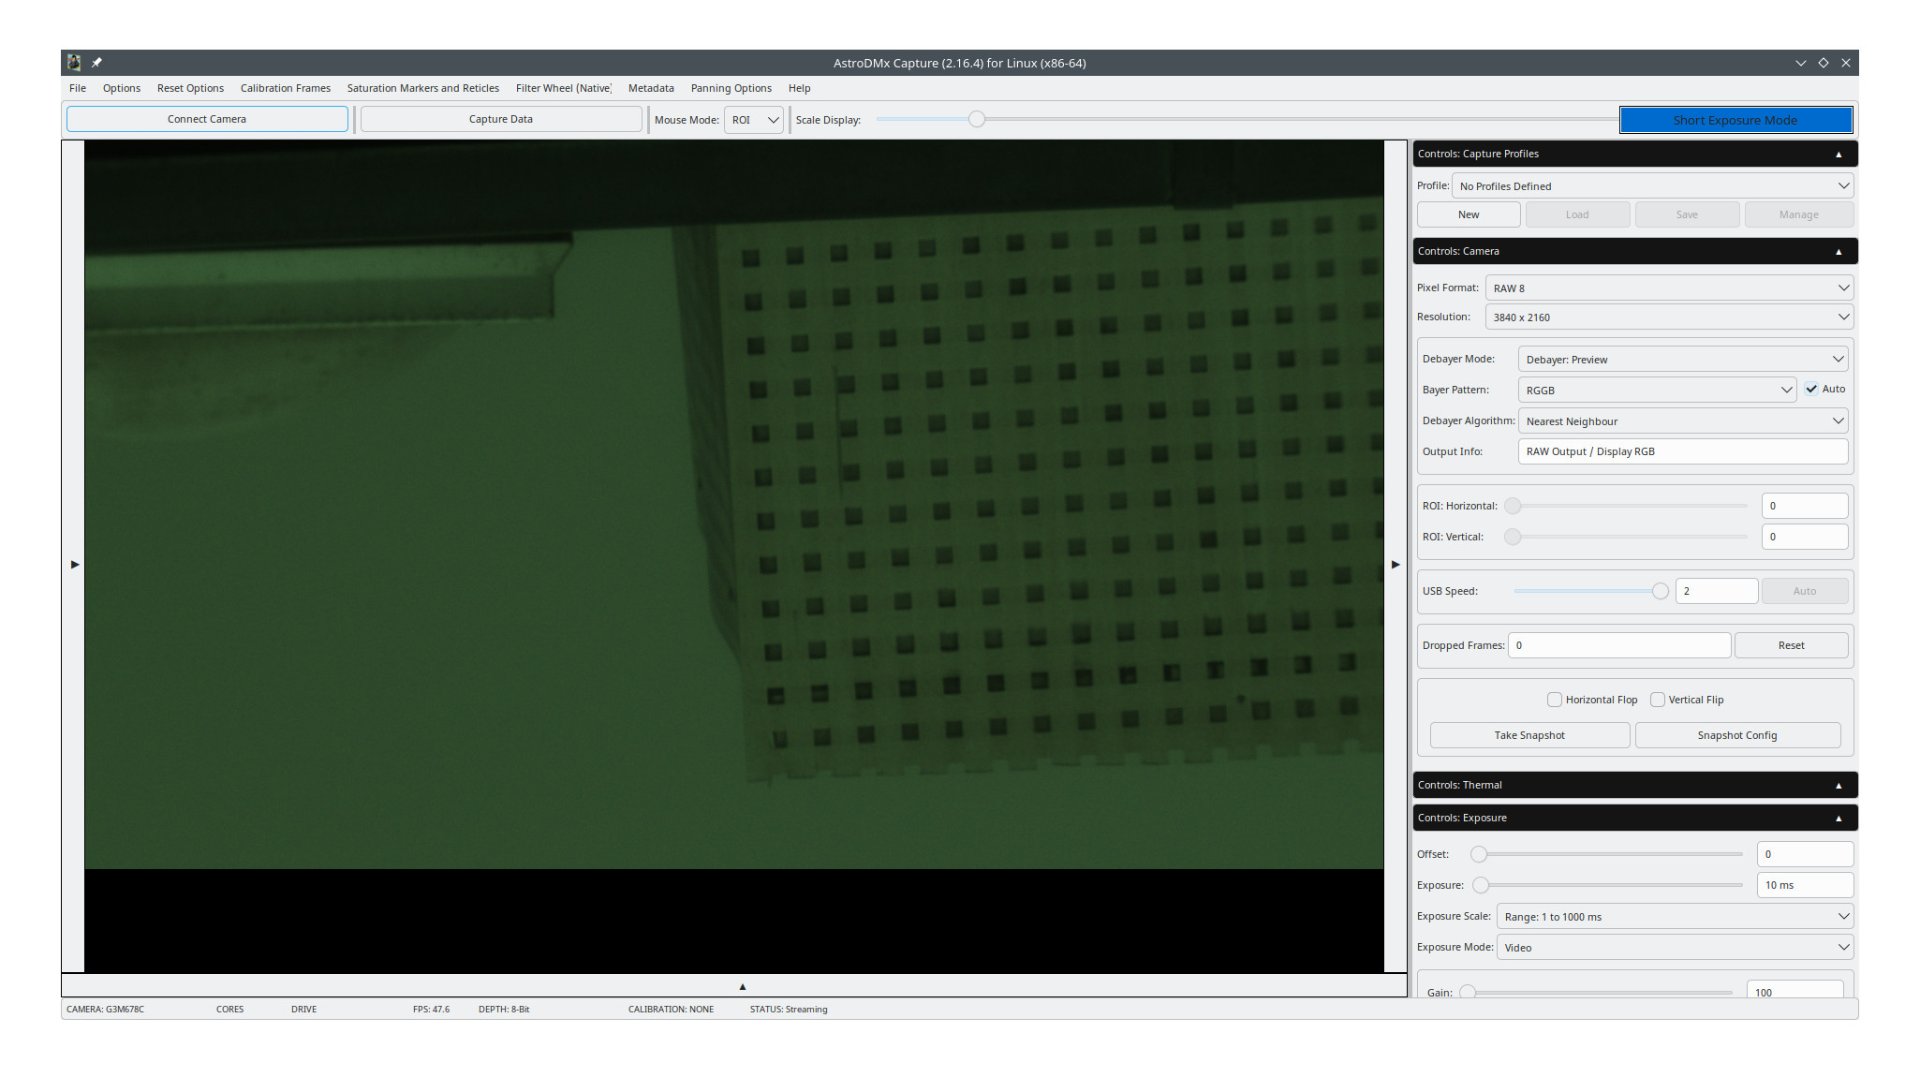Collapse the Controls: Exposure panel arrow

click(1838, 819)
